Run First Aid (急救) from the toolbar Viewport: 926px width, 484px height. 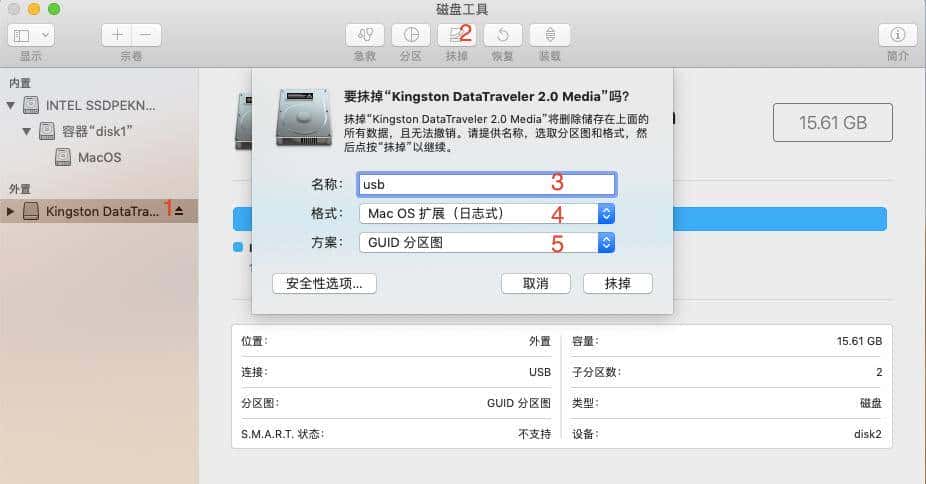365,35
